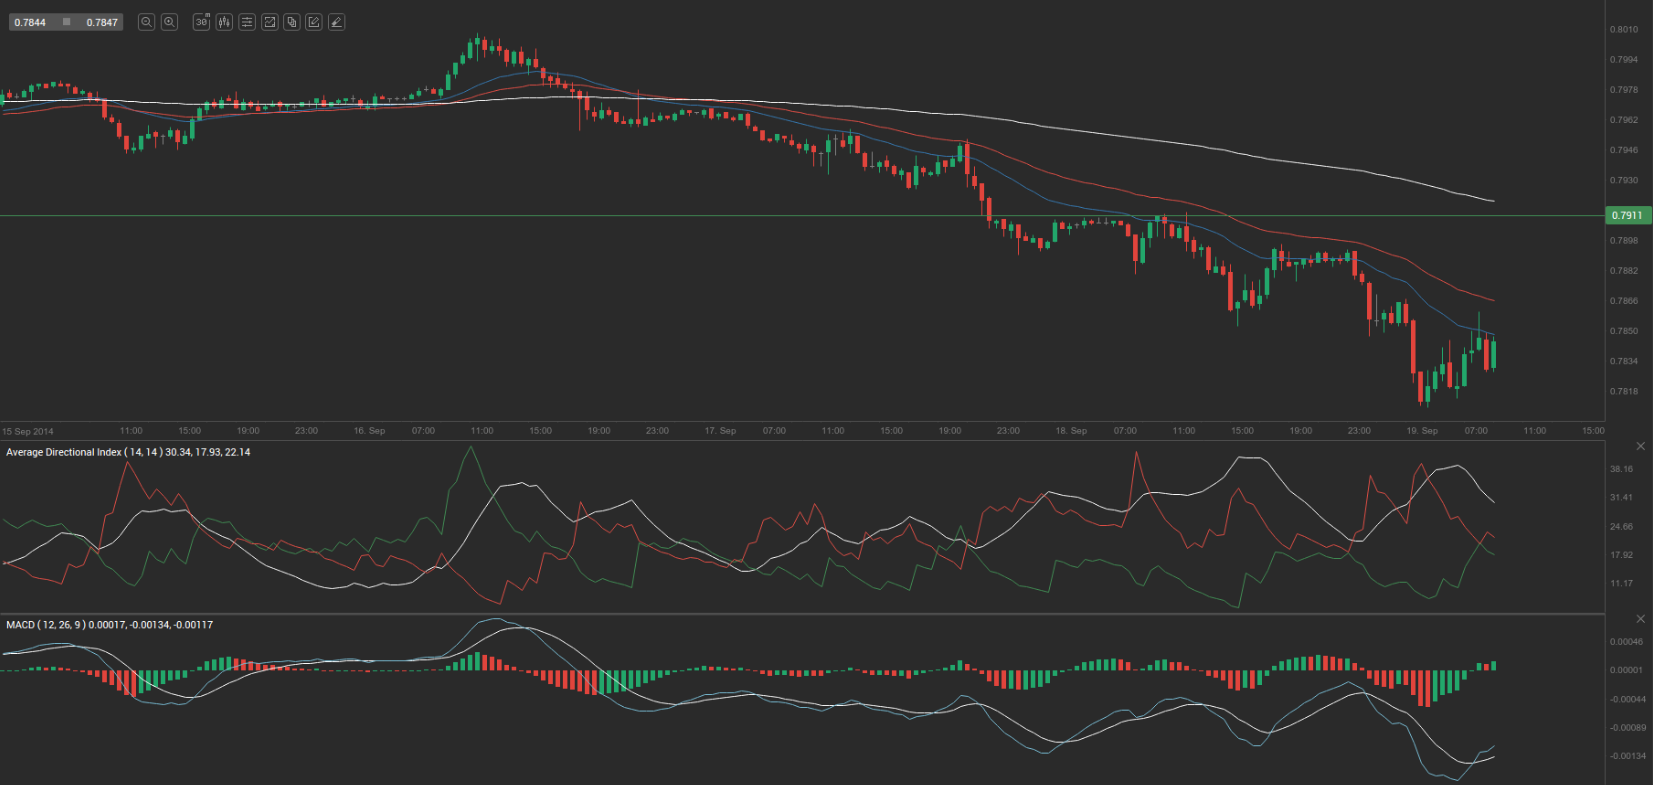
Task: Click the chart image snapshot icon
Action: tap(270, 22)
